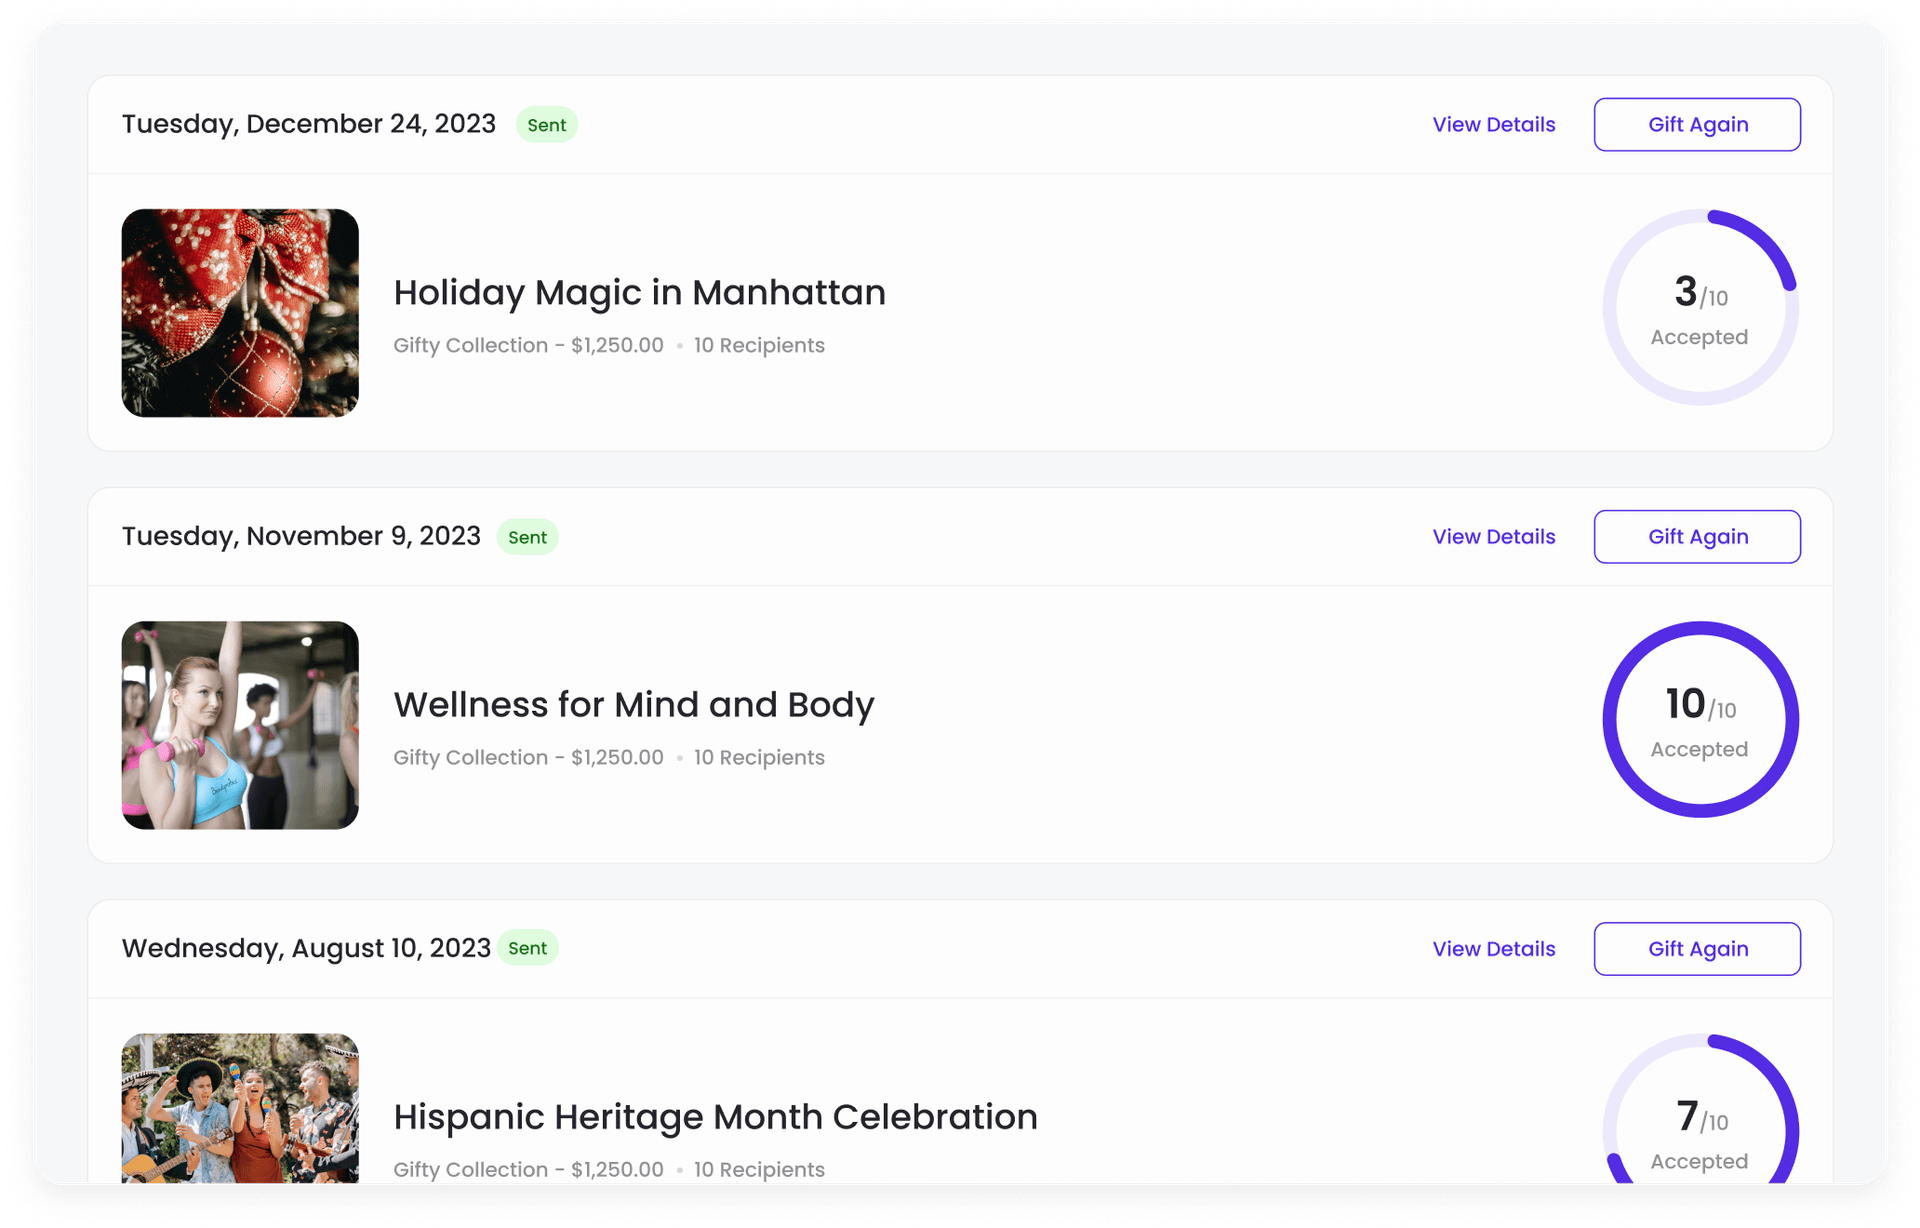1920x1228 pixels.
Task: Click the Sent badge next to December 24
Action: click(546, 125)
